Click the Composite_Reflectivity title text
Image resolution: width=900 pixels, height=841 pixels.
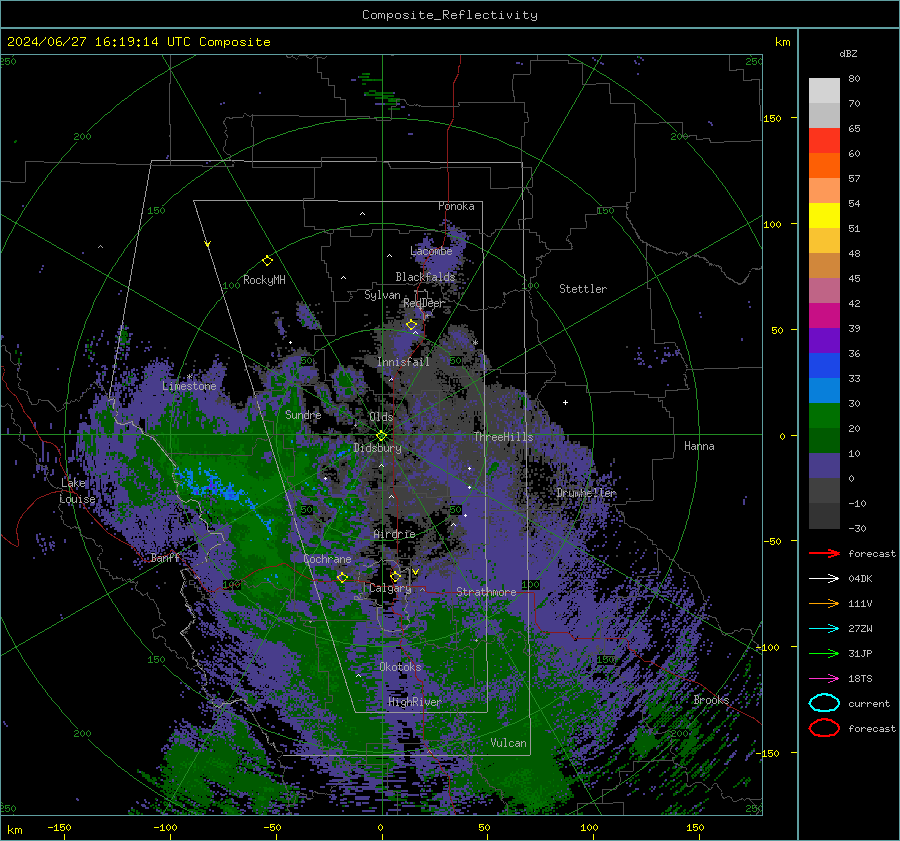coord(449,15)
